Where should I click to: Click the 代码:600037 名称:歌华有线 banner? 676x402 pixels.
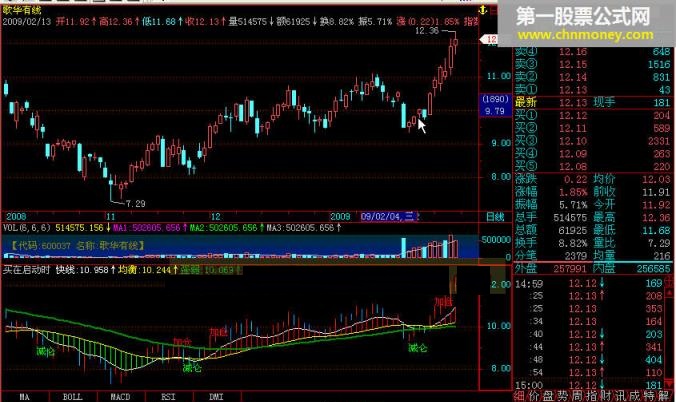[x=78, y=246]
